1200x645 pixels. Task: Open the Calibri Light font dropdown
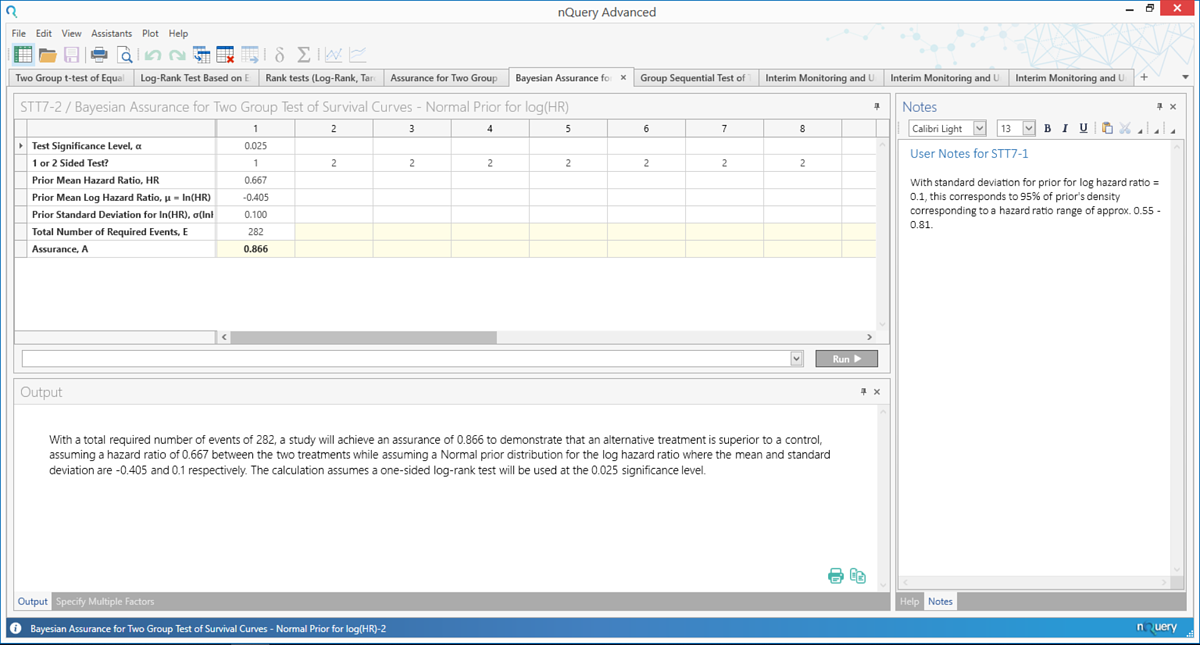tap(979, 128)
